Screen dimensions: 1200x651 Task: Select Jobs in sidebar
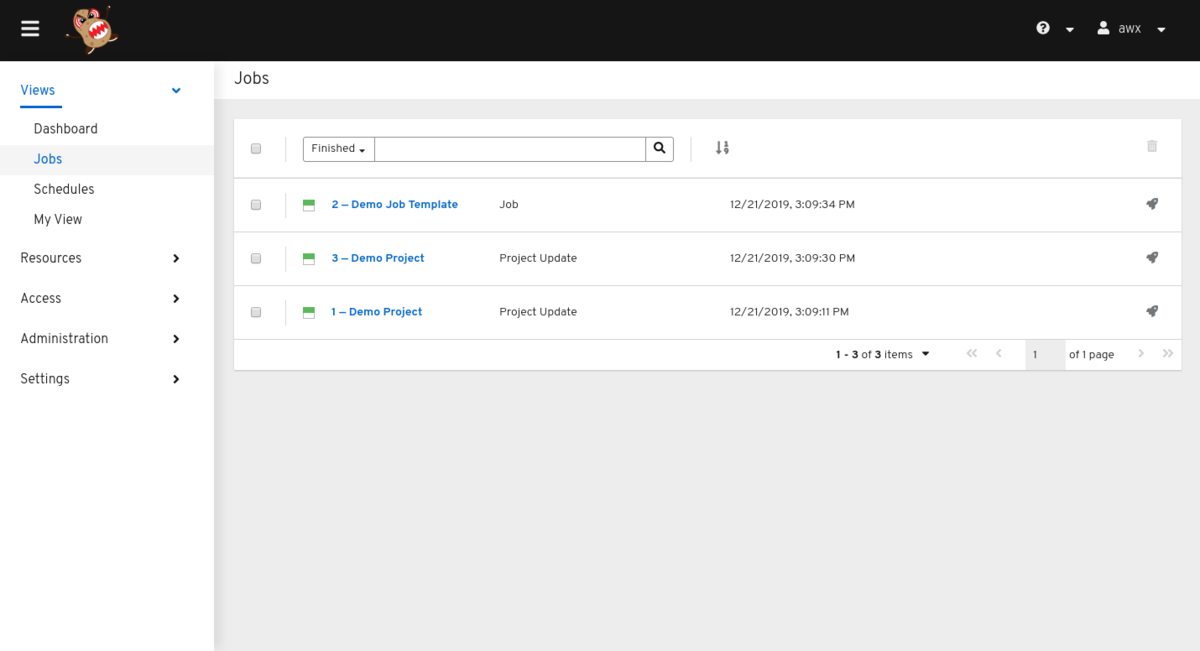(x=48, y=159)
